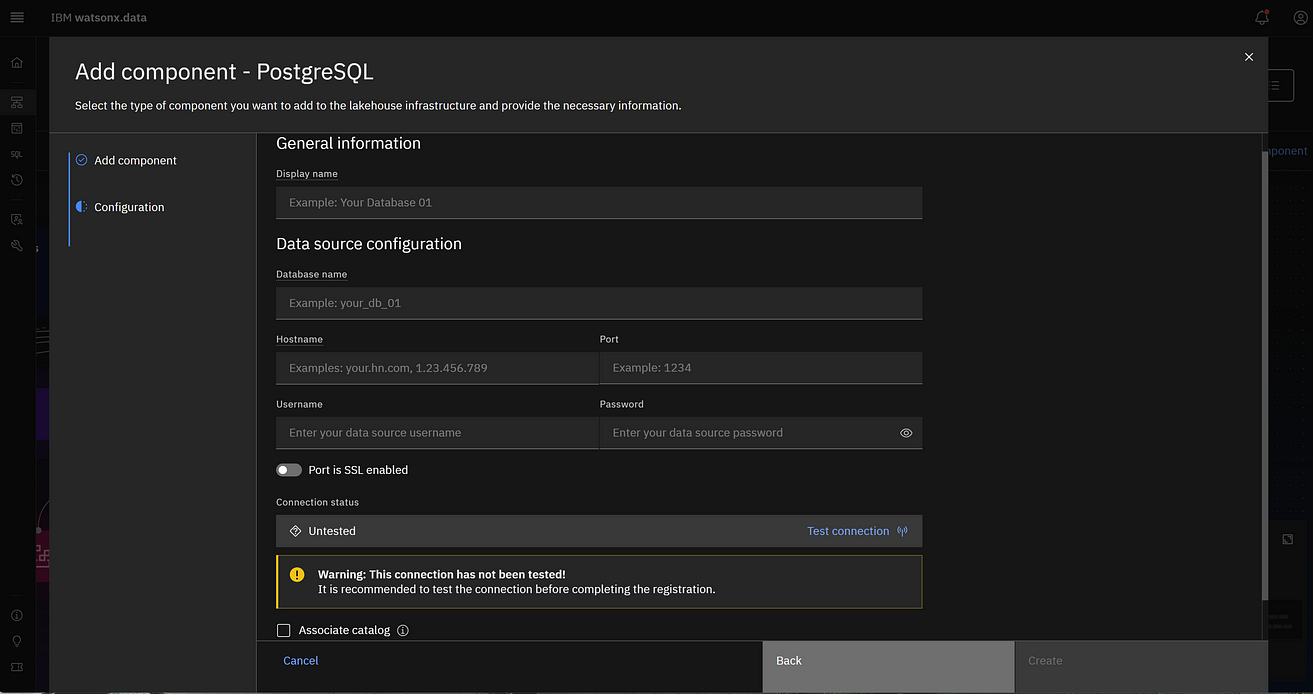Click the Associate catalog info icon
This screenshot has height=694, width=1313.
[403, 630]
